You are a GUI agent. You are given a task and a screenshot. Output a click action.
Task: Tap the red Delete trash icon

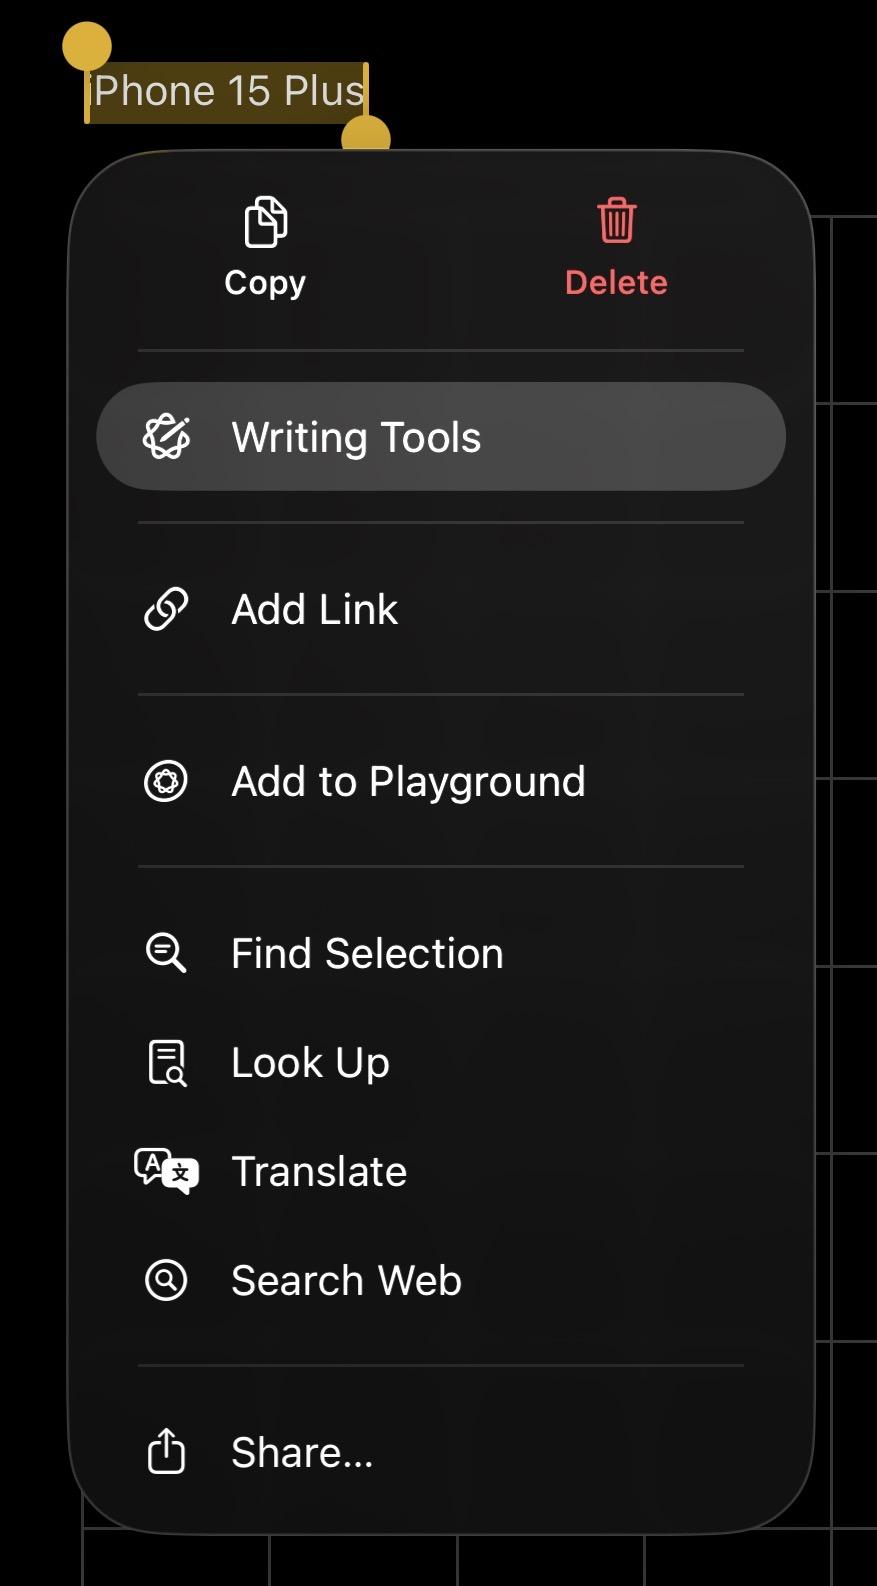(616, 220)
